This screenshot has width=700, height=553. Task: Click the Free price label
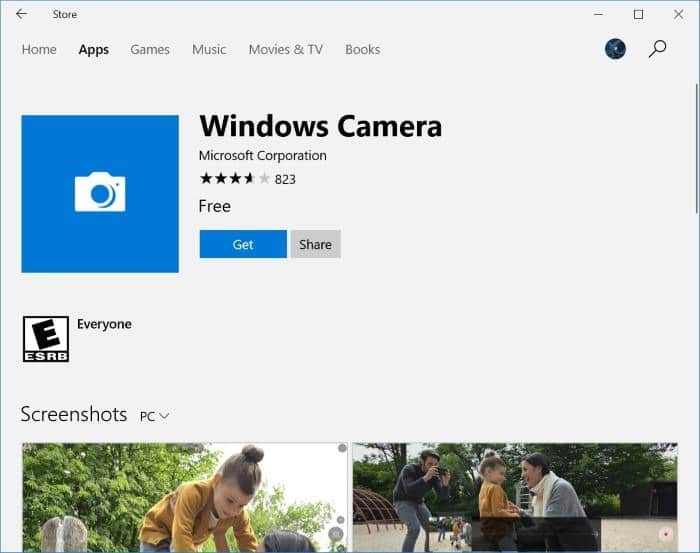tap(215, 206)
